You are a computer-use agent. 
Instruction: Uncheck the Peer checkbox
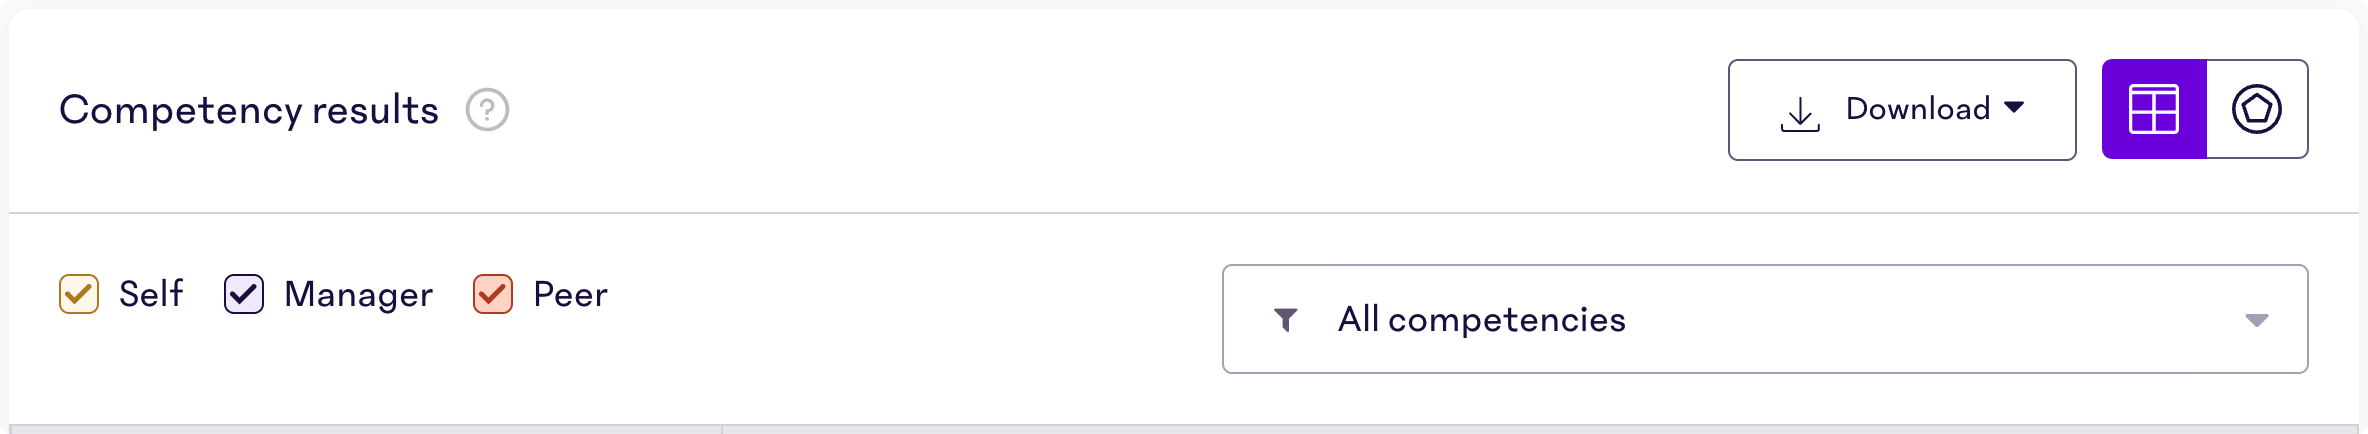493,294
